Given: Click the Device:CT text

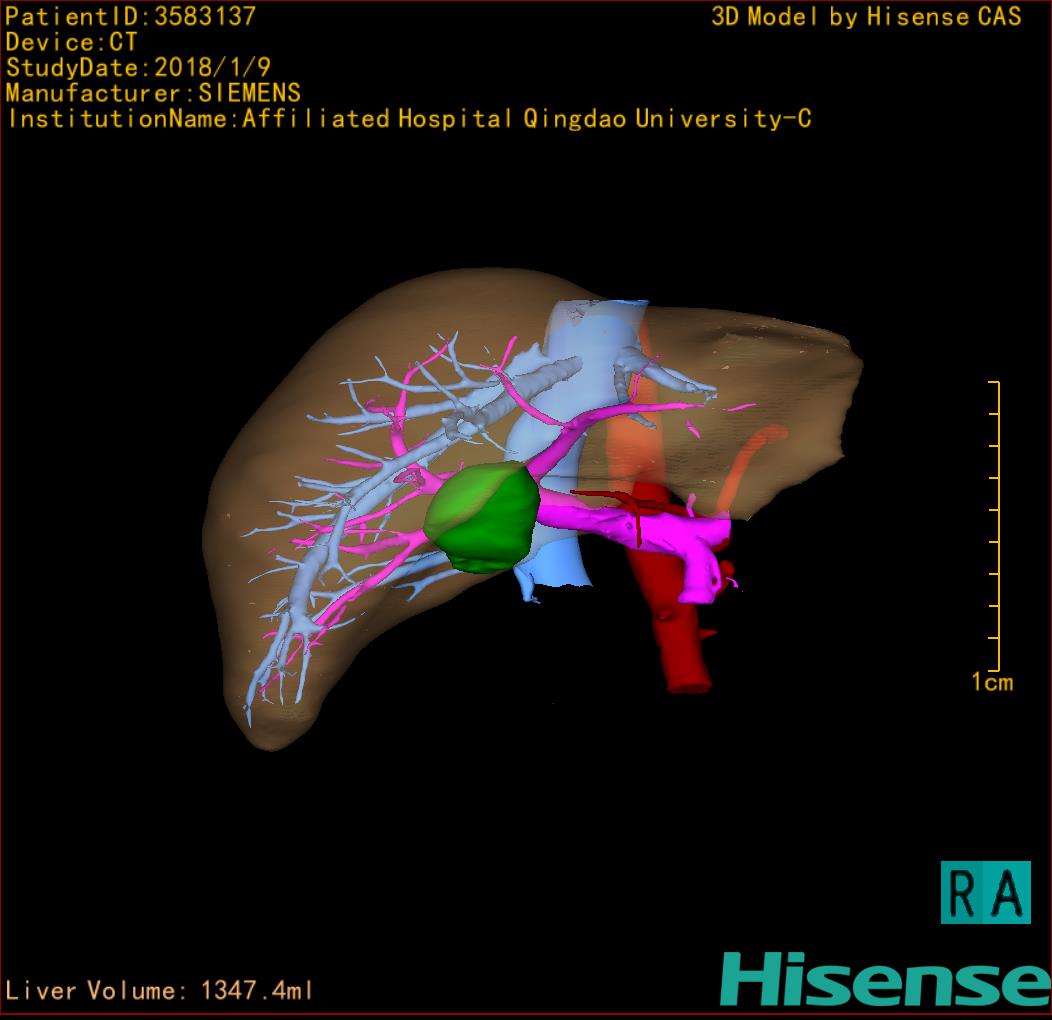Looking at the screenshot, I should (x=71, y=42).
